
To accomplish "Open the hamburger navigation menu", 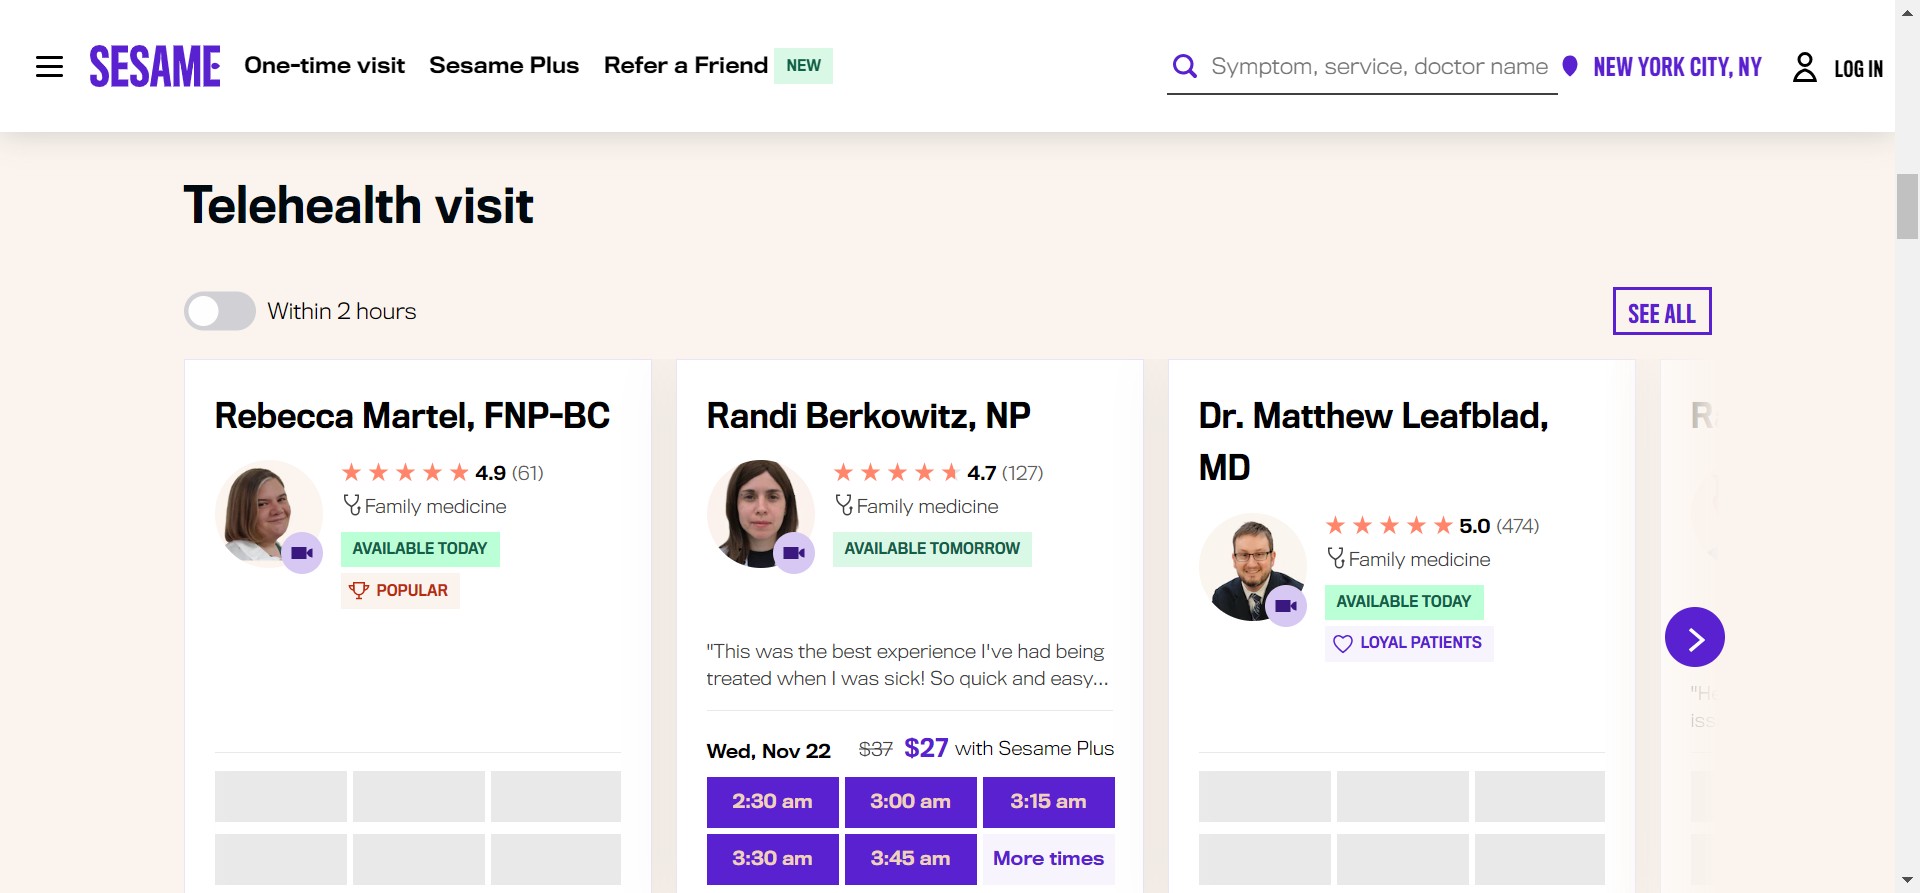I will [x=49, y=67].
